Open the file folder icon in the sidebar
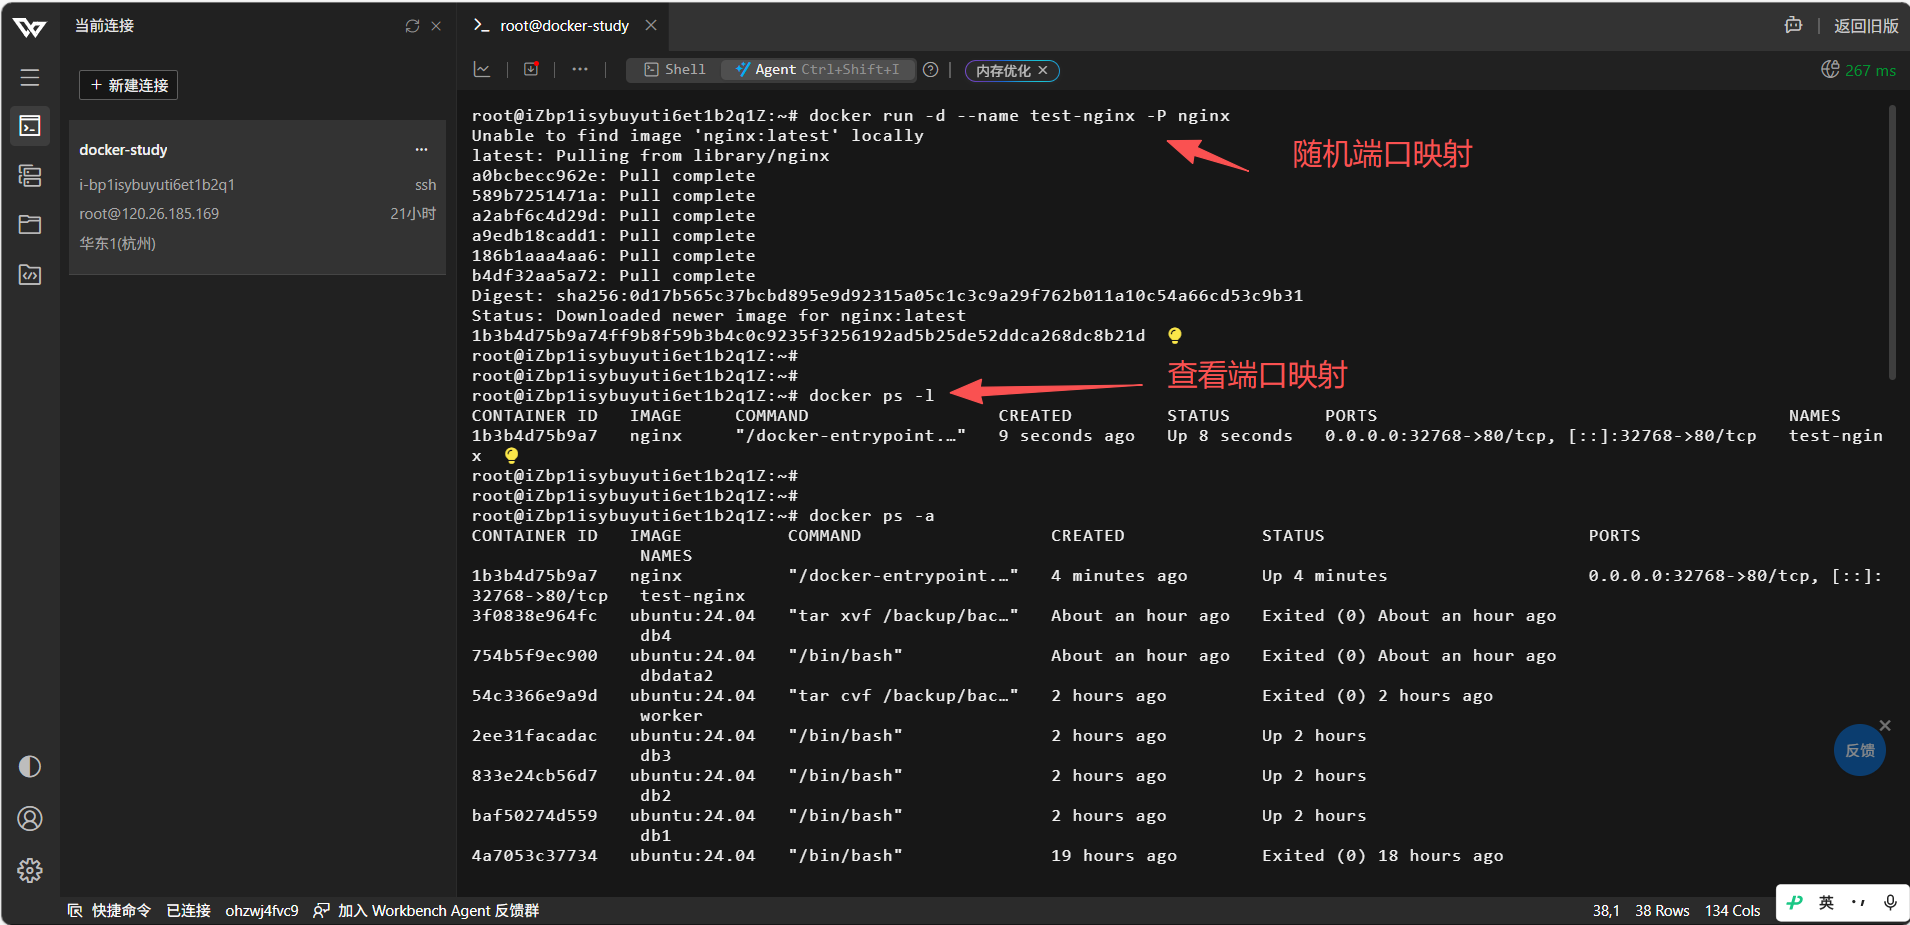 [30, 224]
